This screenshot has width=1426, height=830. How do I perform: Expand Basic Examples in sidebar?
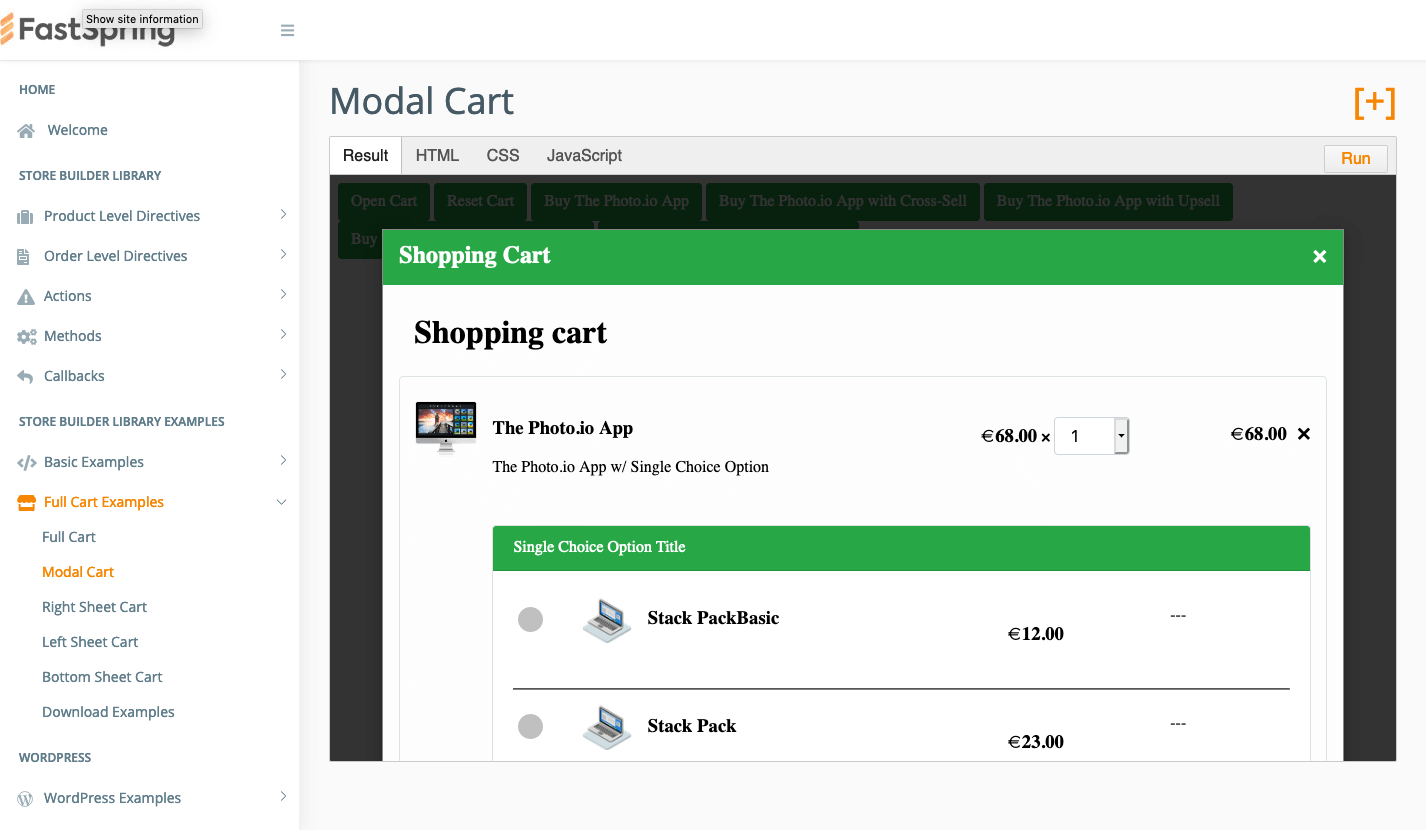pyautogui.click(x=283, y=461)
